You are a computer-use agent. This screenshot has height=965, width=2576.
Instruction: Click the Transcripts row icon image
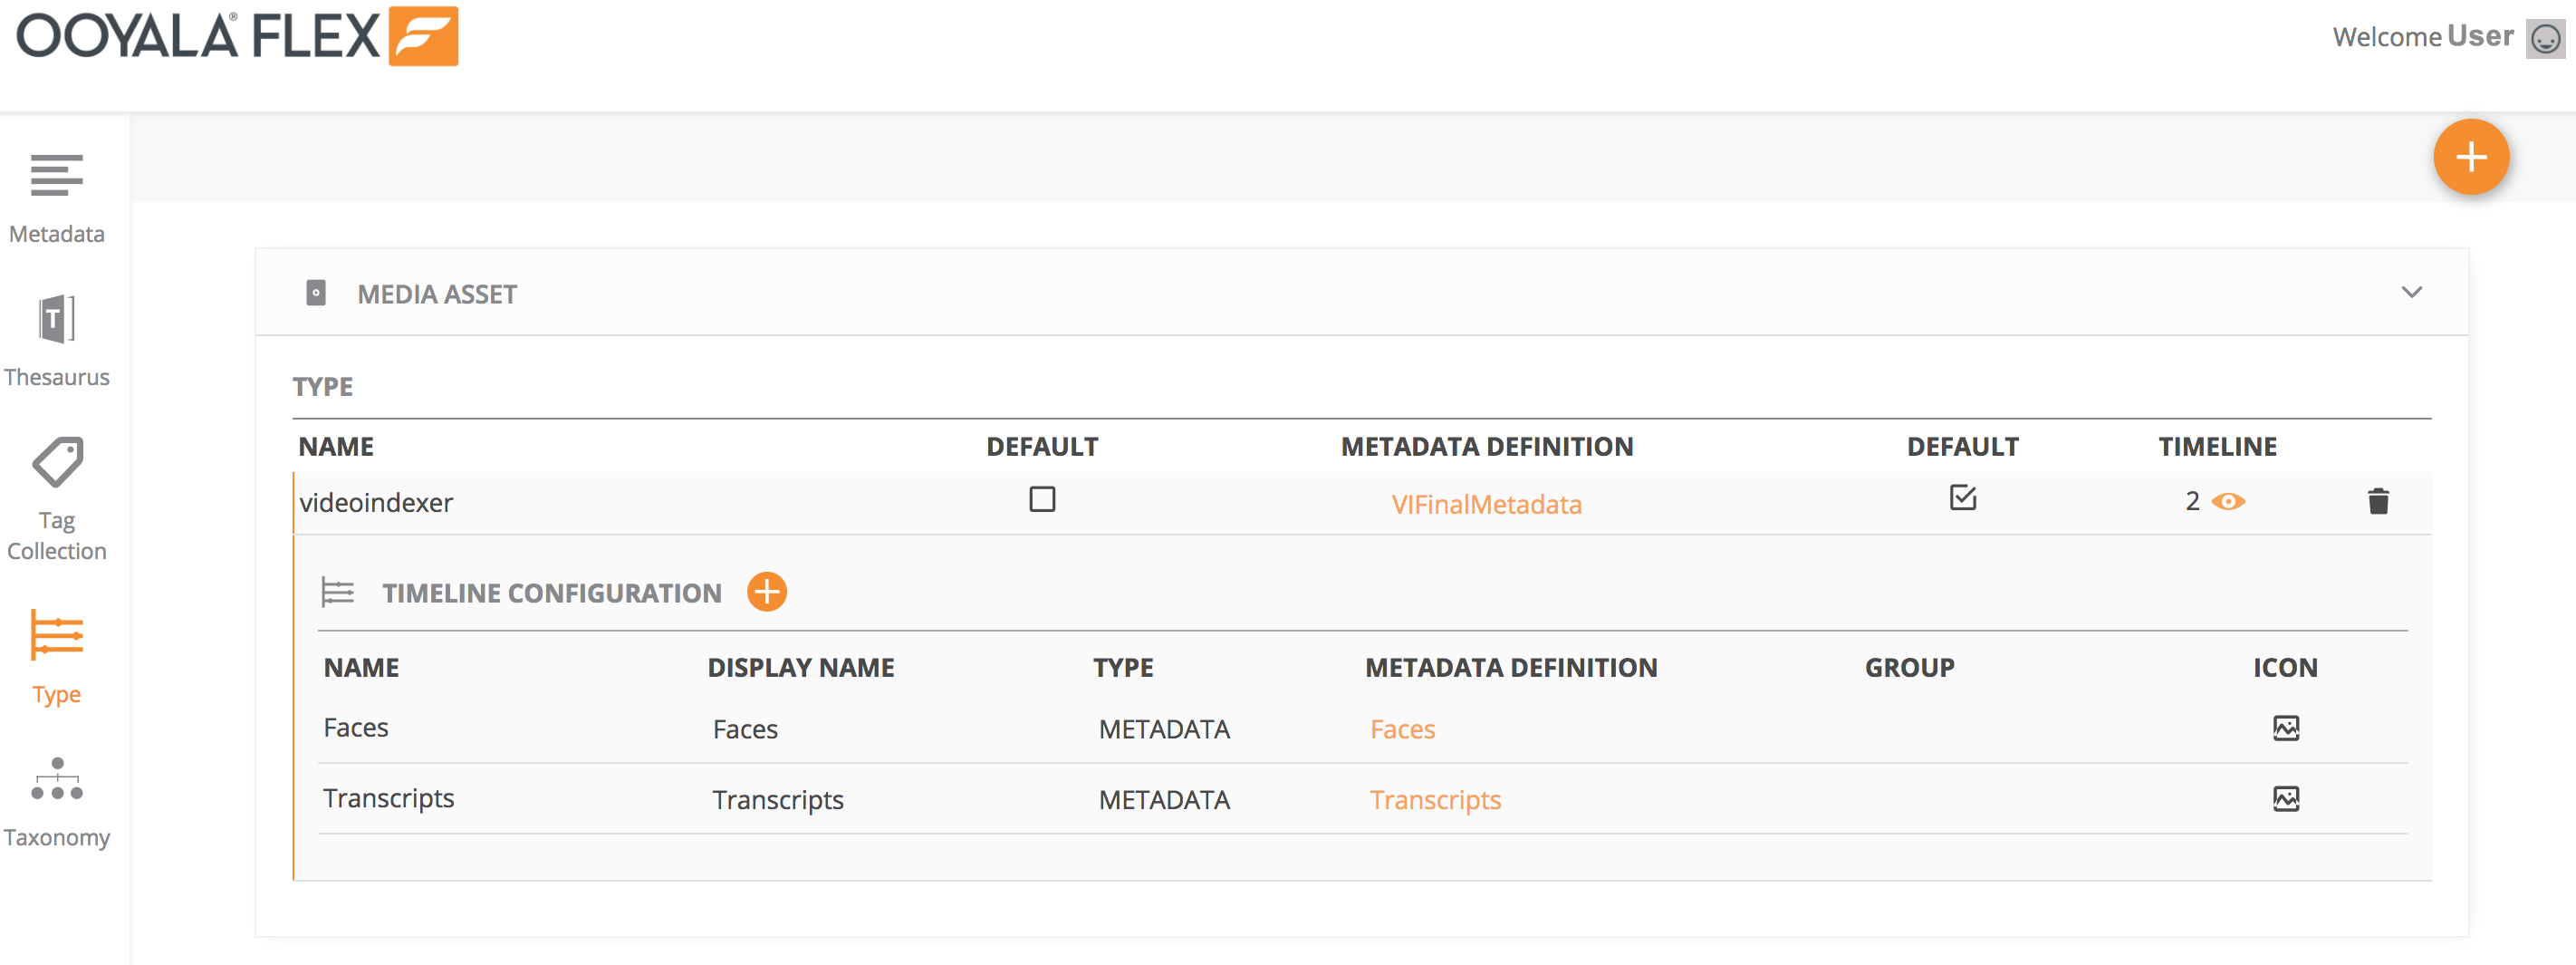click(x=2285, y=799)
